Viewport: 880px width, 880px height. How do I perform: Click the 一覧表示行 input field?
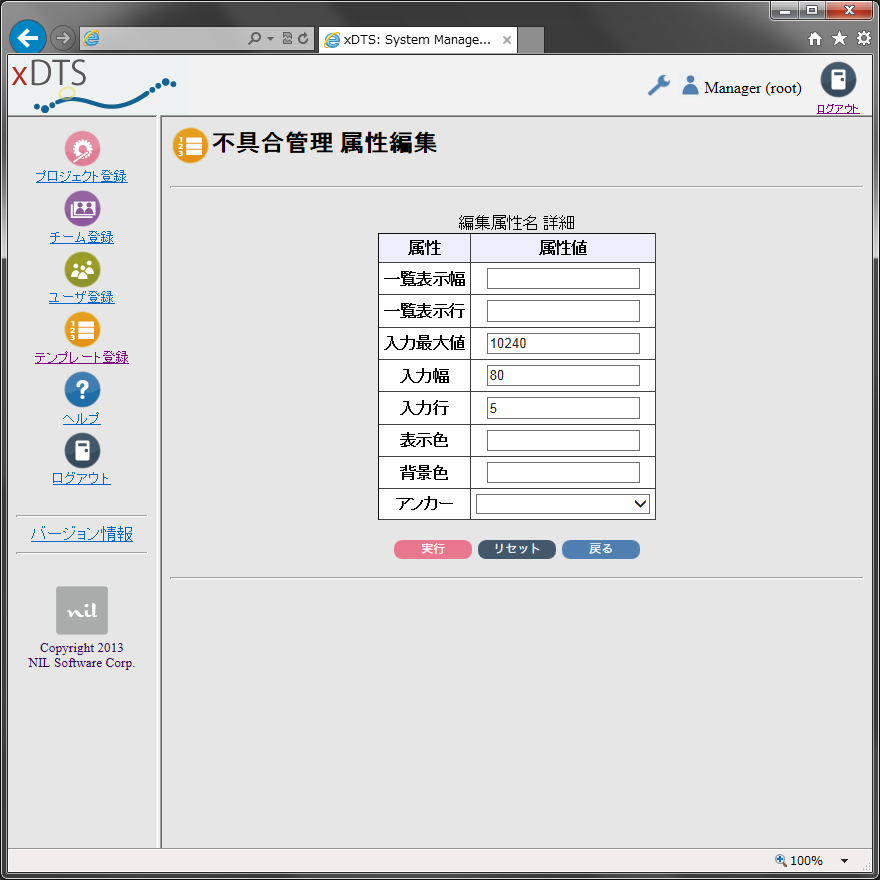coord(563,311)
